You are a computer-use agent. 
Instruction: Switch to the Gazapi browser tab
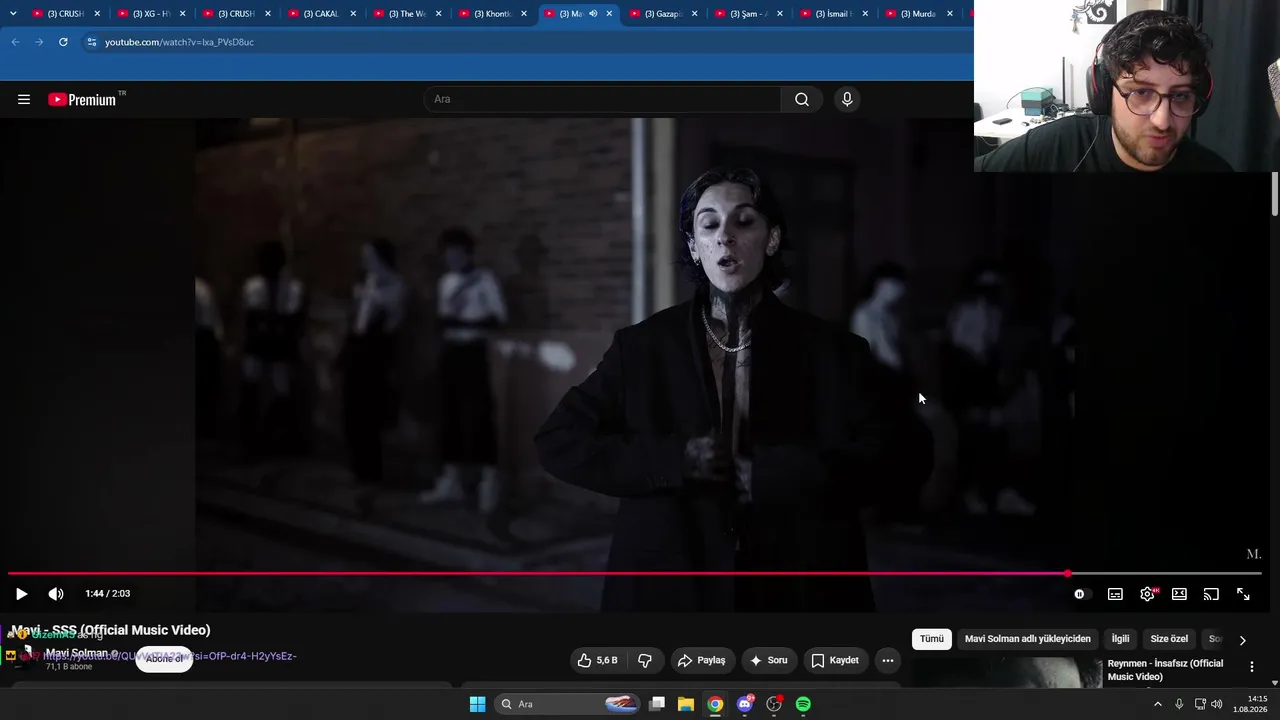pyautogui.click(x=661, y=14)
